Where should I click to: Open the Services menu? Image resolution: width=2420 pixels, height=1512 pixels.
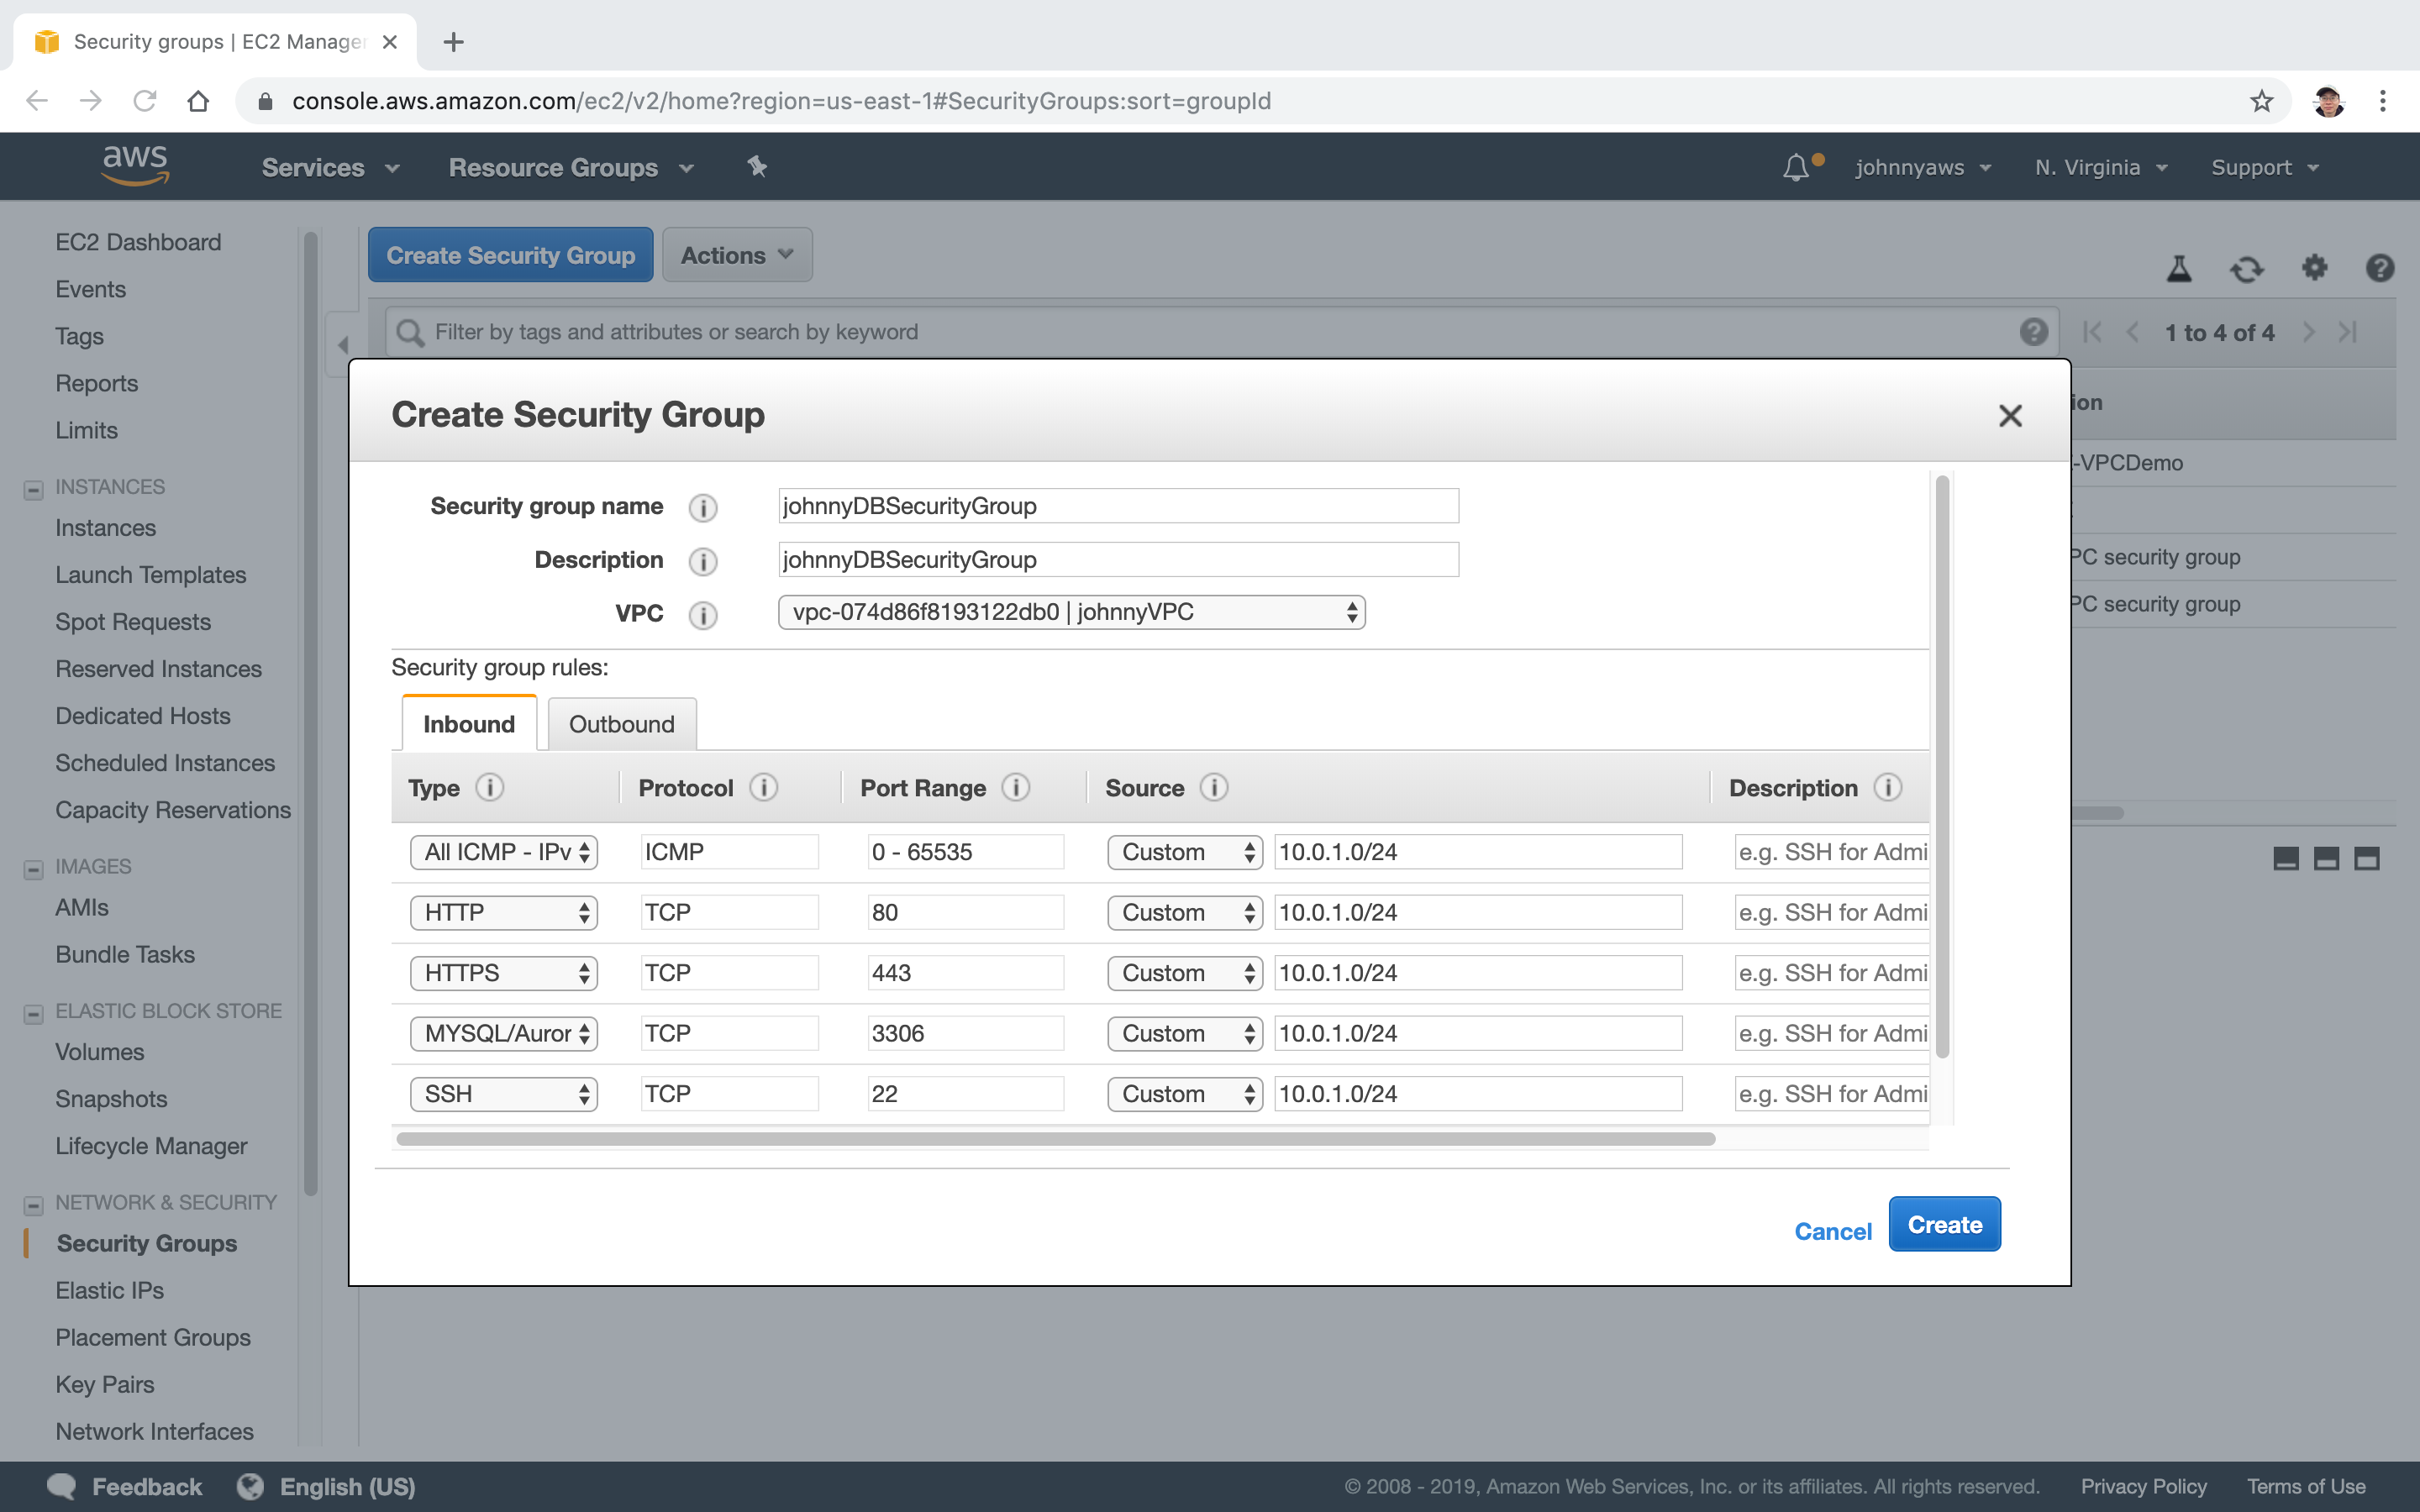click(330, 167)
